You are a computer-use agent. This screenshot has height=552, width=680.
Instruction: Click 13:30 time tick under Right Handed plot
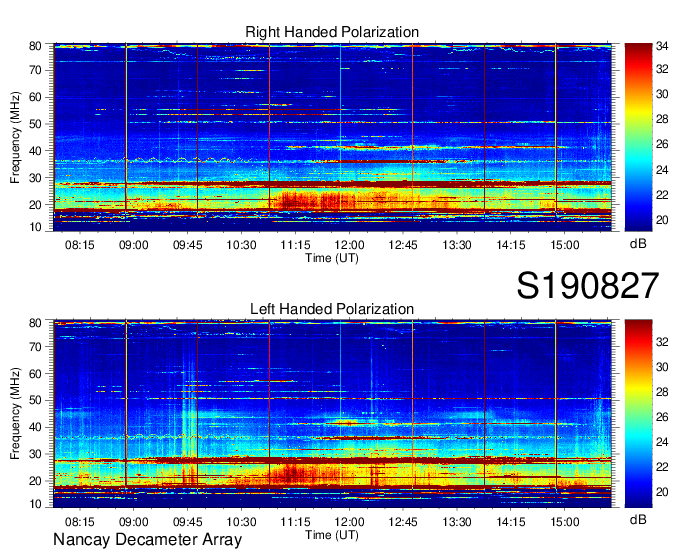[x=457, y=245]
